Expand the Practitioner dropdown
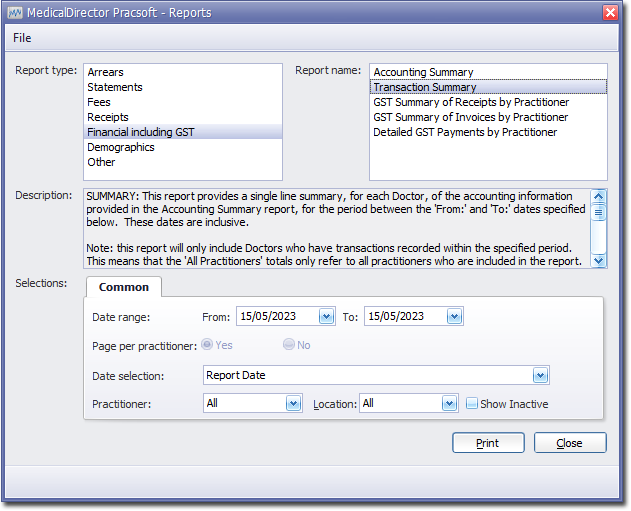 click(x=293, y=404)
